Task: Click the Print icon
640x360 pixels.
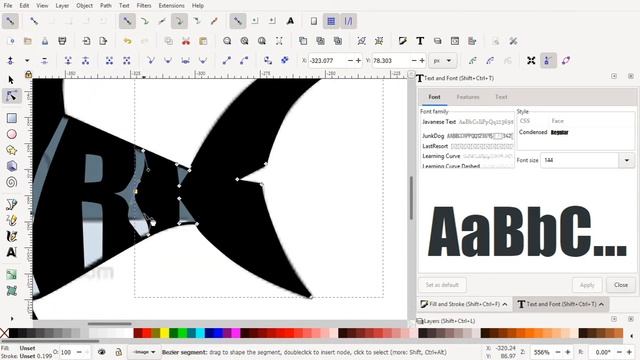Action: pyautogui.click(x=62, y=41)
